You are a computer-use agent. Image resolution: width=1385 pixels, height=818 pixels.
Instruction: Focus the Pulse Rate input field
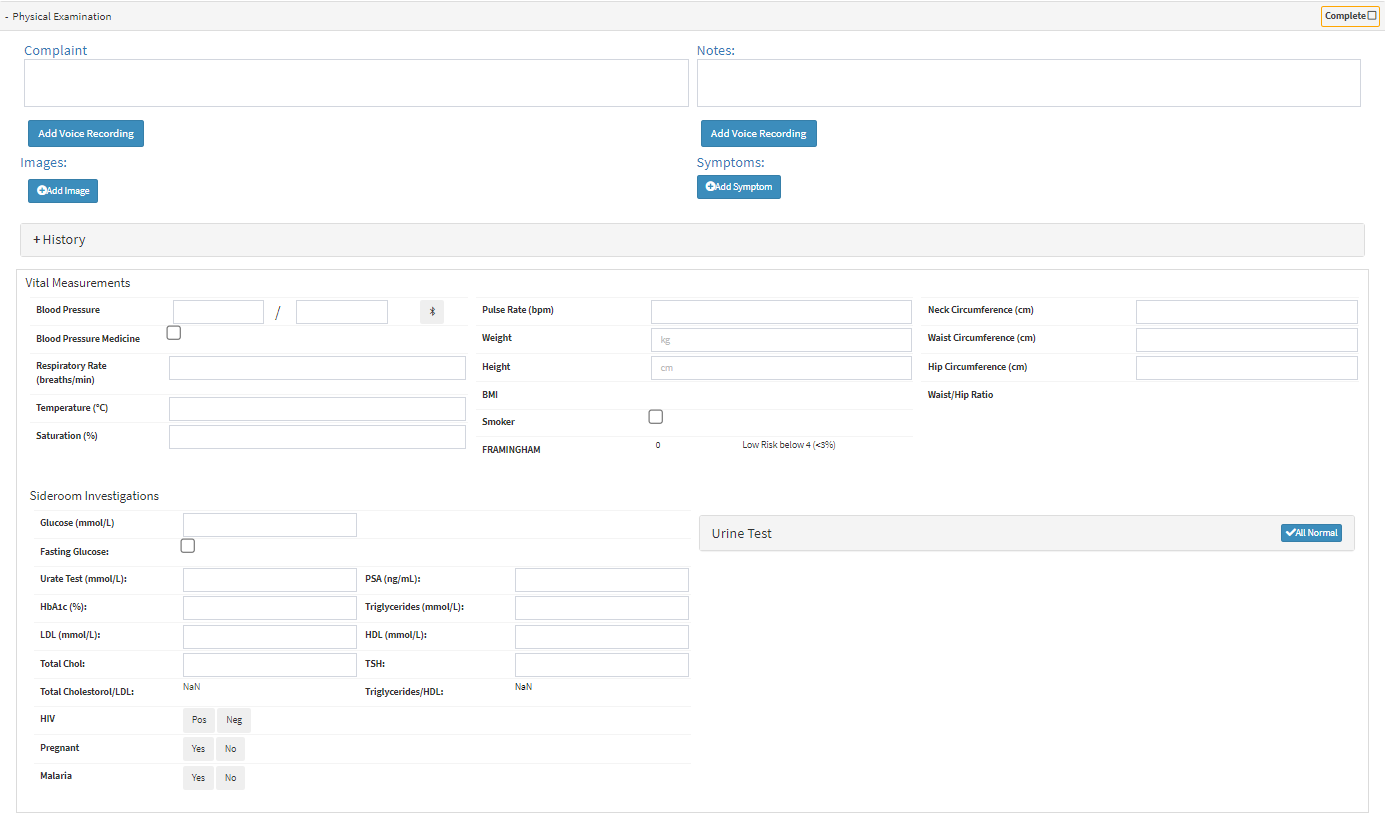[781, 312]
